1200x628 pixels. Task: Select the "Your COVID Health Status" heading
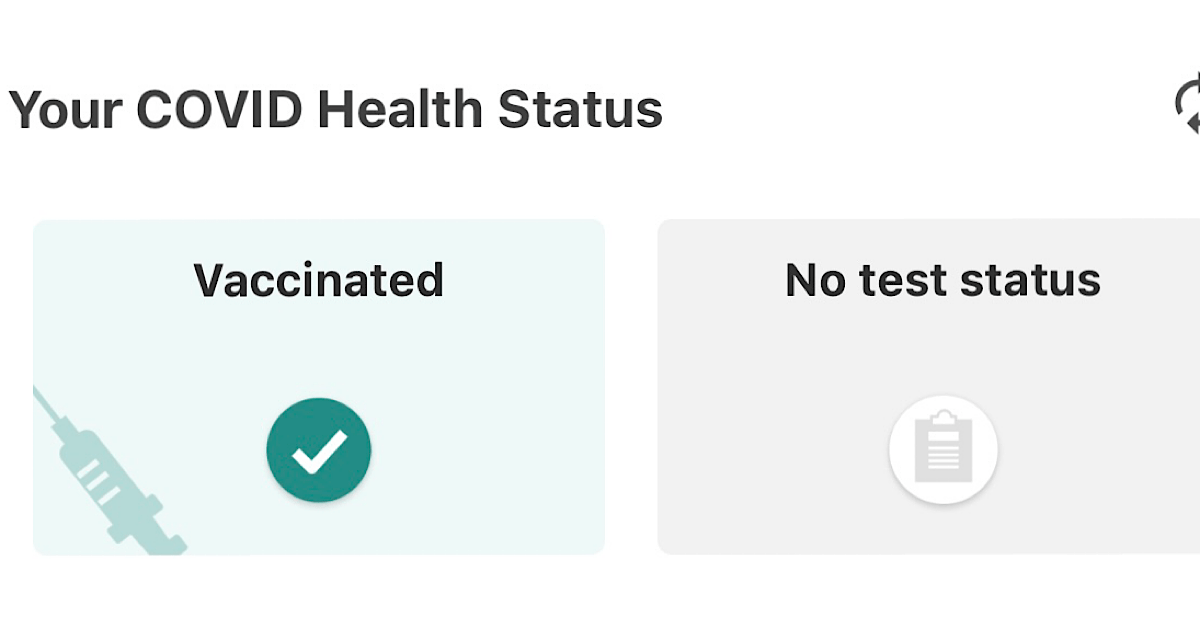336,108
